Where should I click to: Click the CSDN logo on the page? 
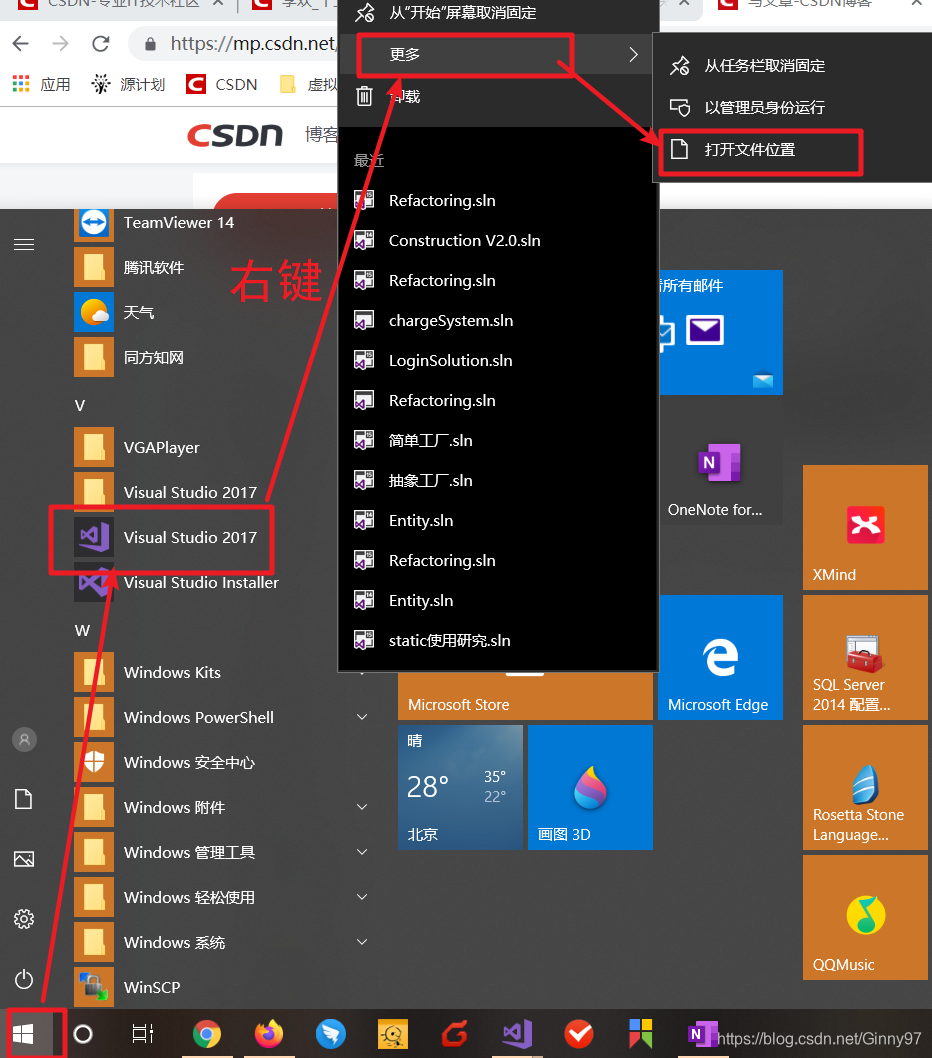(x=235, y=136)
